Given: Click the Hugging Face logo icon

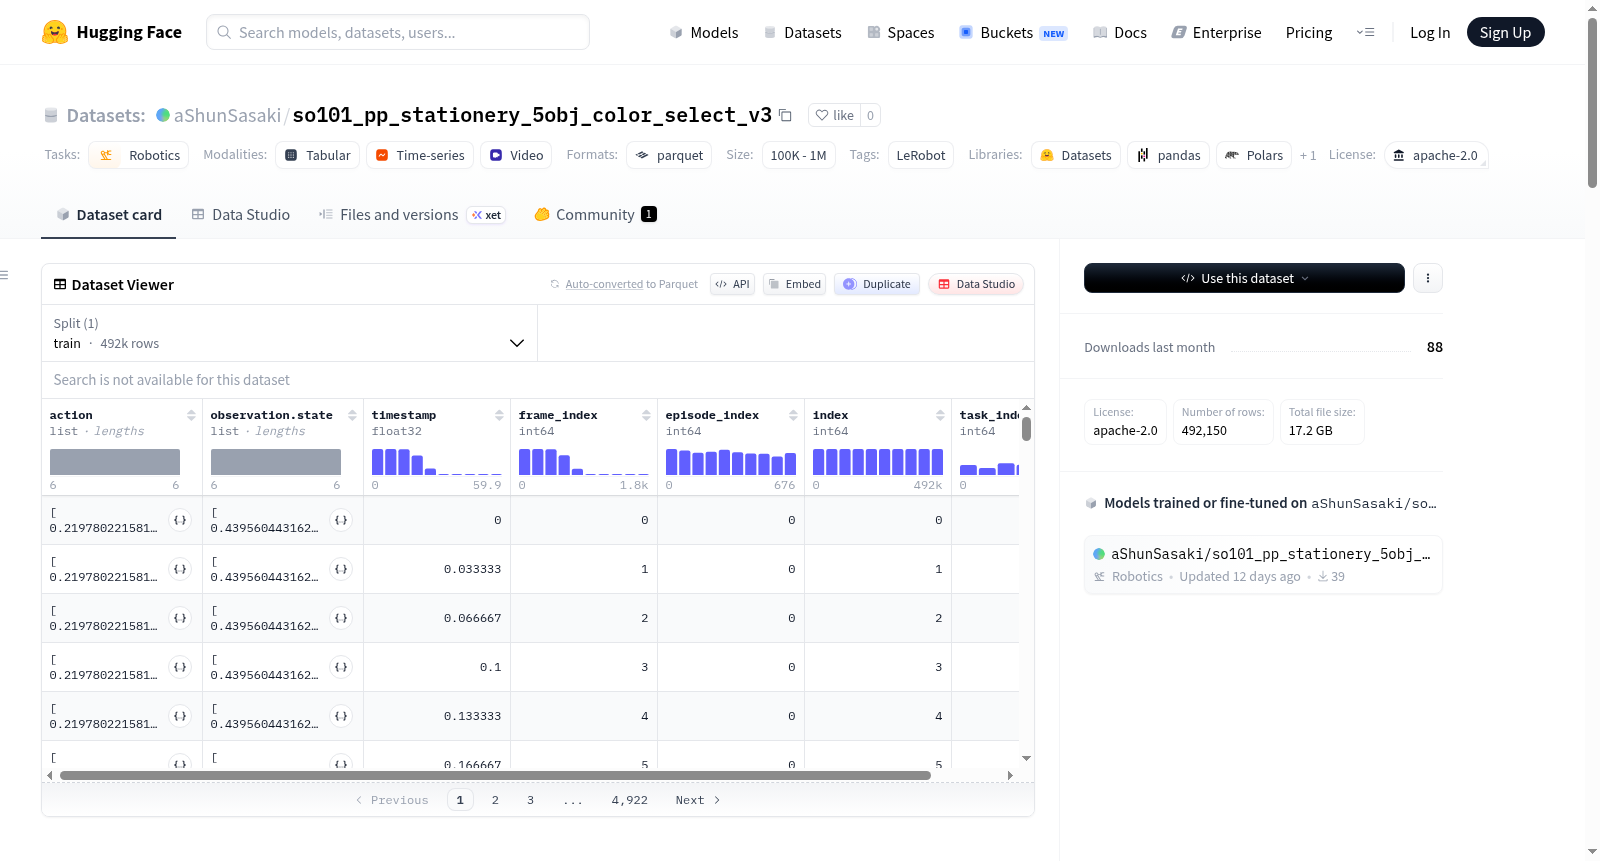Looking at the screenshot, I should [55, 32].
